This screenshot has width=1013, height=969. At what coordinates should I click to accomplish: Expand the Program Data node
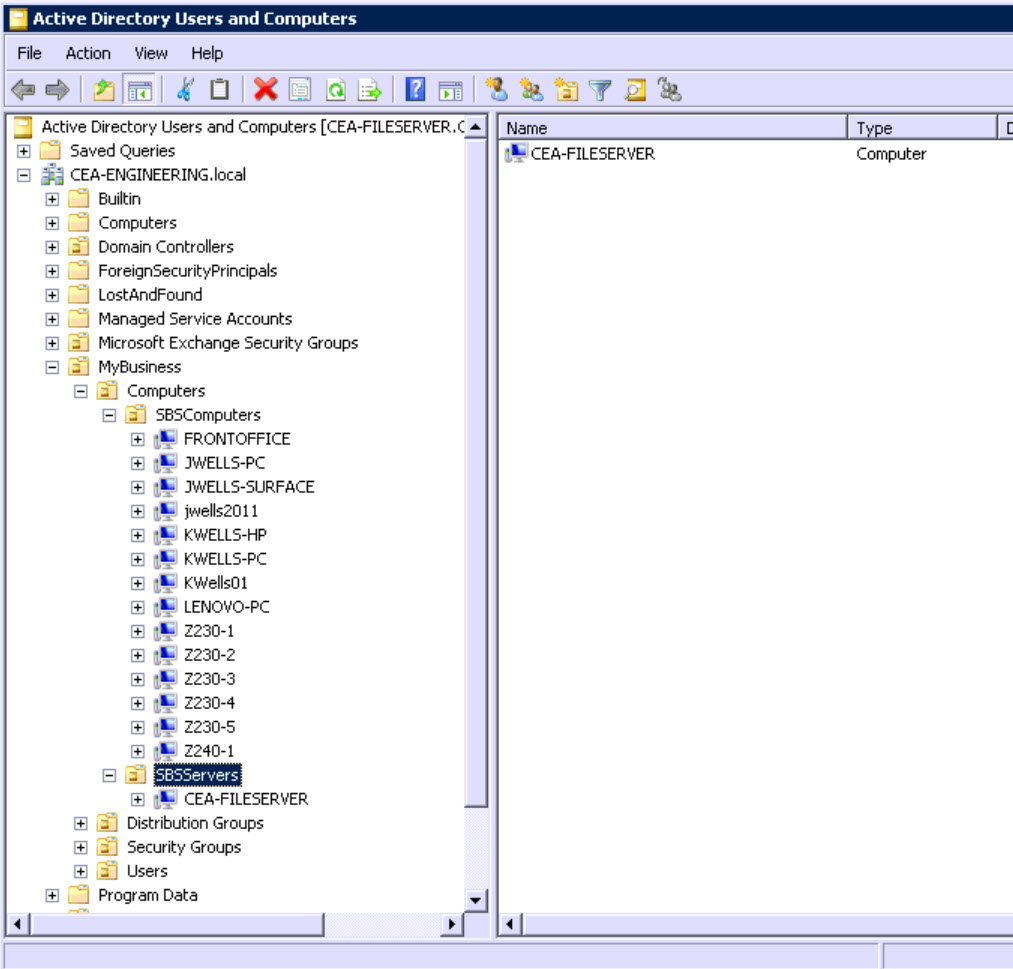tap(52, 895)
